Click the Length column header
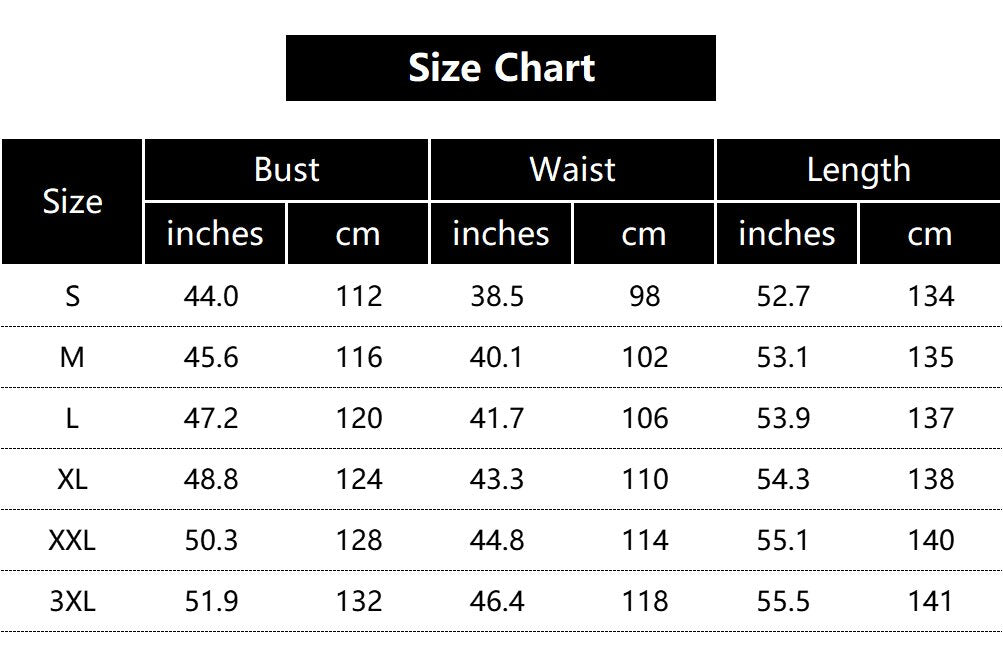Image resolution: width=1003 pixels, height=667 pixels. click(x=858, y=170)
